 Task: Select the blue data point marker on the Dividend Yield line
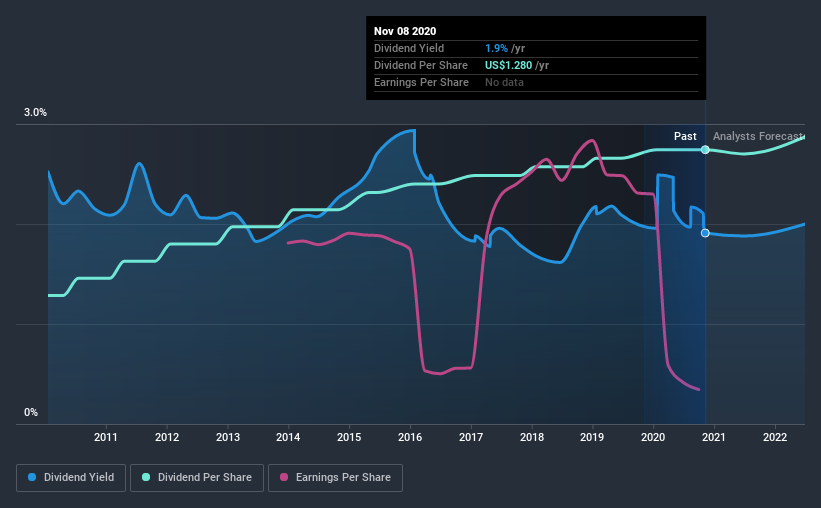click(705, 233)
